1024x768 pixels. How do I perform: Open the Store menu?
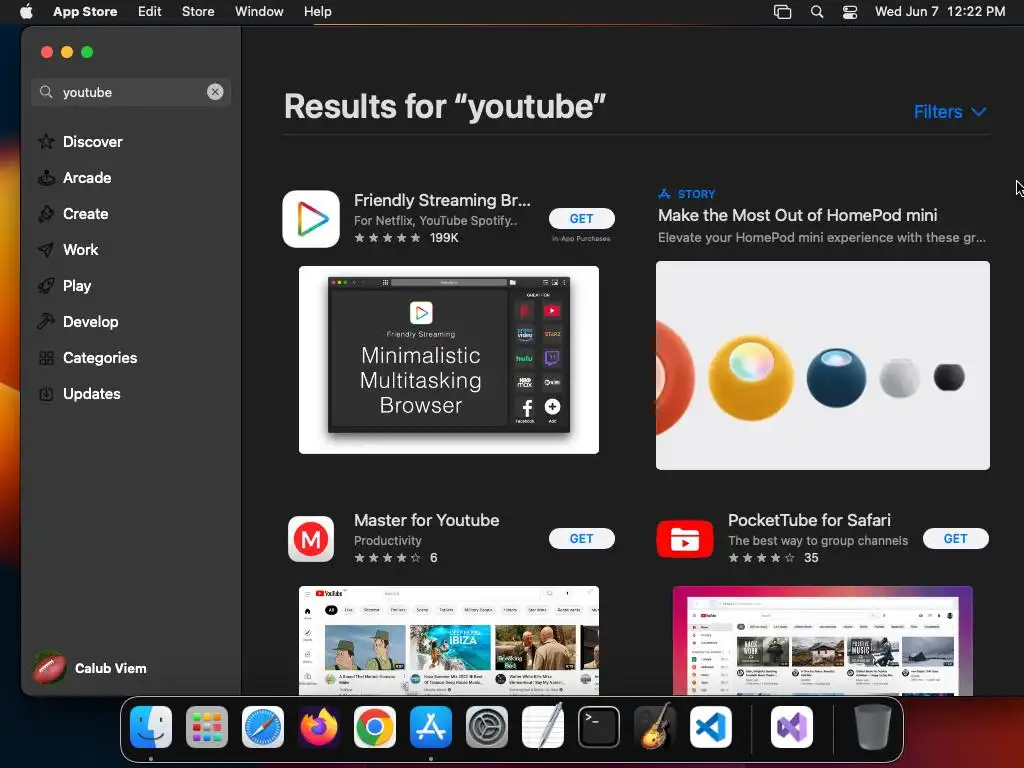198,11
